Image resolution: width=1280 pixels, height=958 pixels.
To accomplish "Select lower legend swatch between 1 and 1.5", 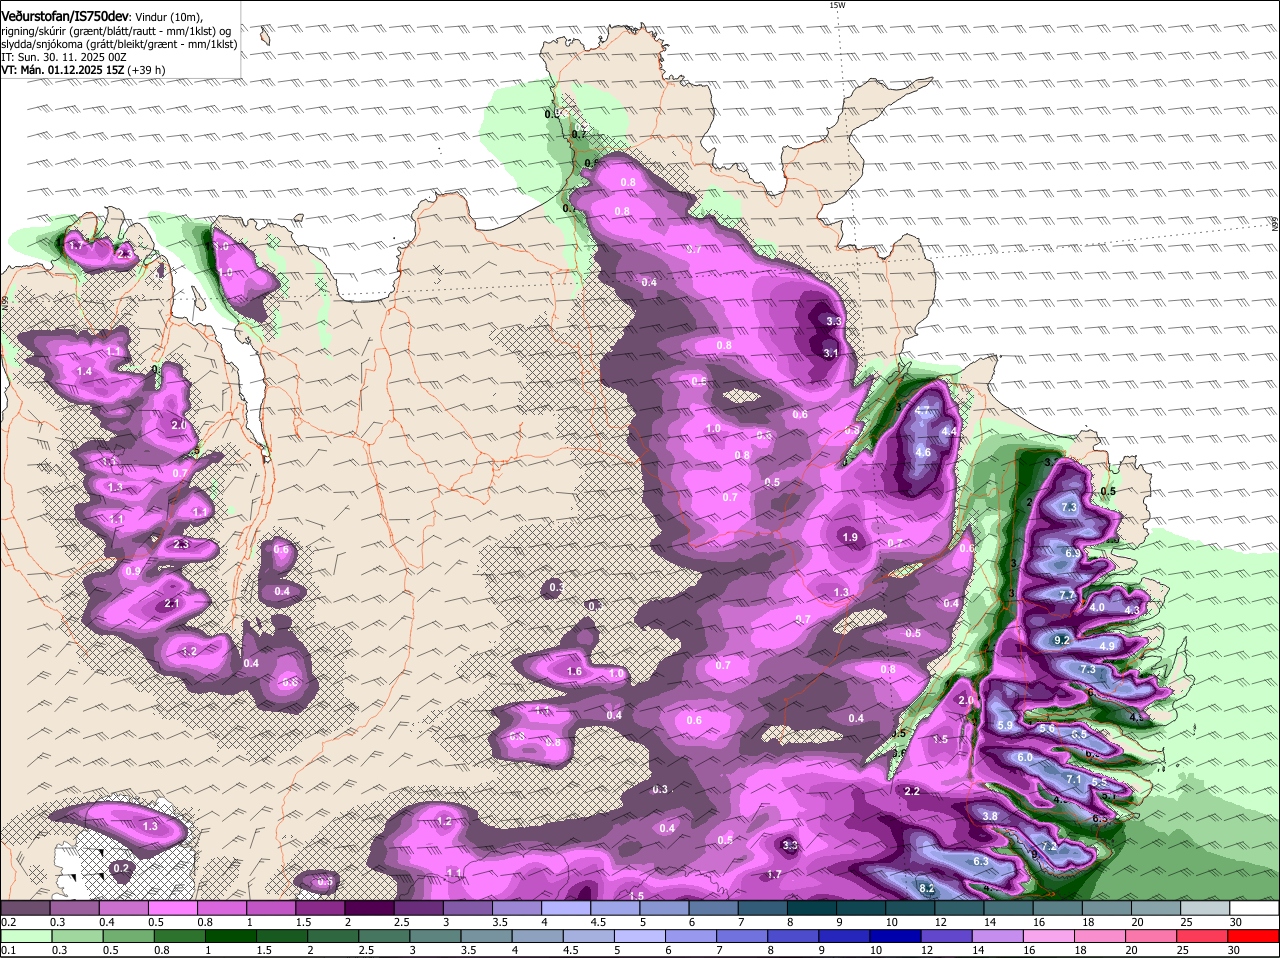I will coord(229,936).
